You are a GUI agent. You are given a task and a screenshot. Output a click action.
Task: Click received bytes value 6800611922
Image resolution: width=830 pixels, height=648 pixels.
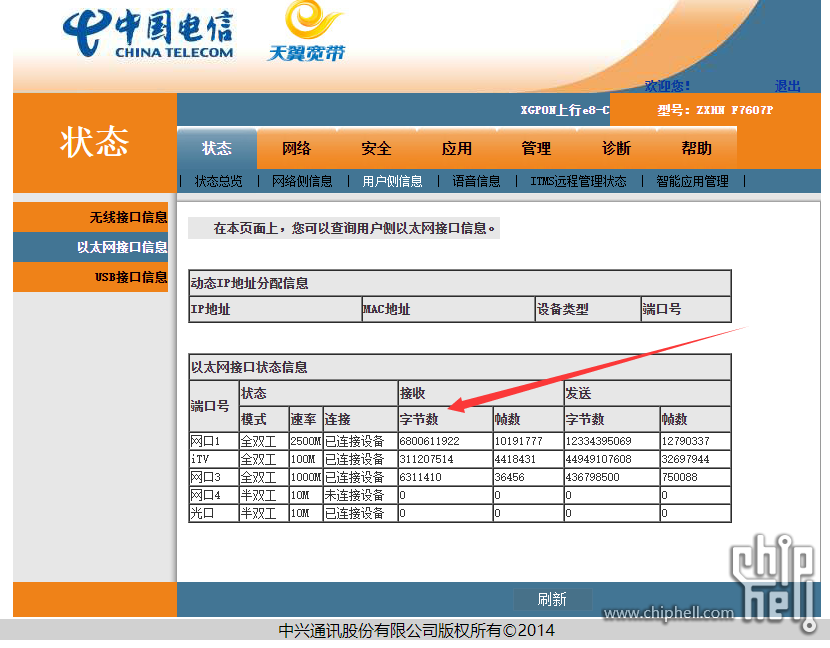[429, 441]
